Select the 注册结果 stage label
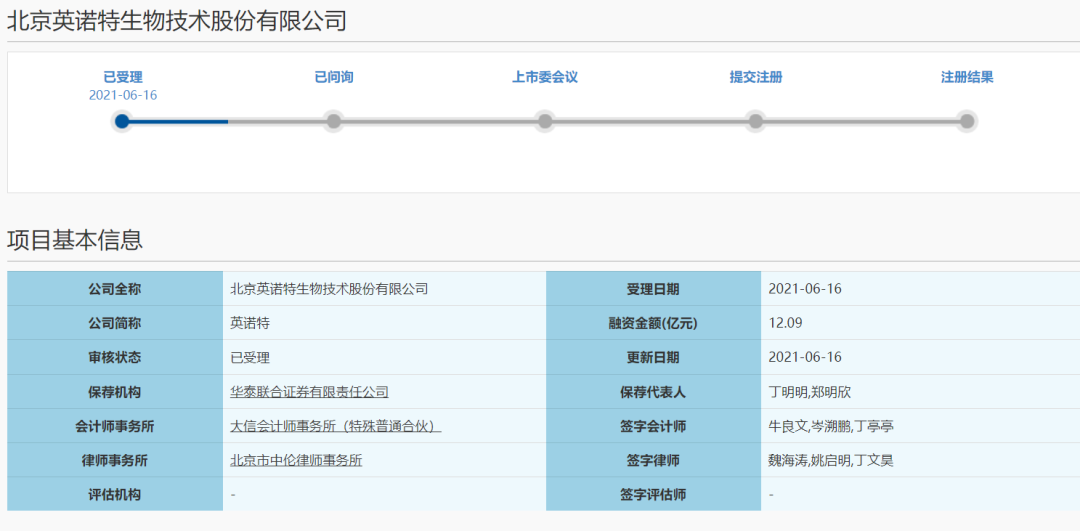 (x=967, y=77)
